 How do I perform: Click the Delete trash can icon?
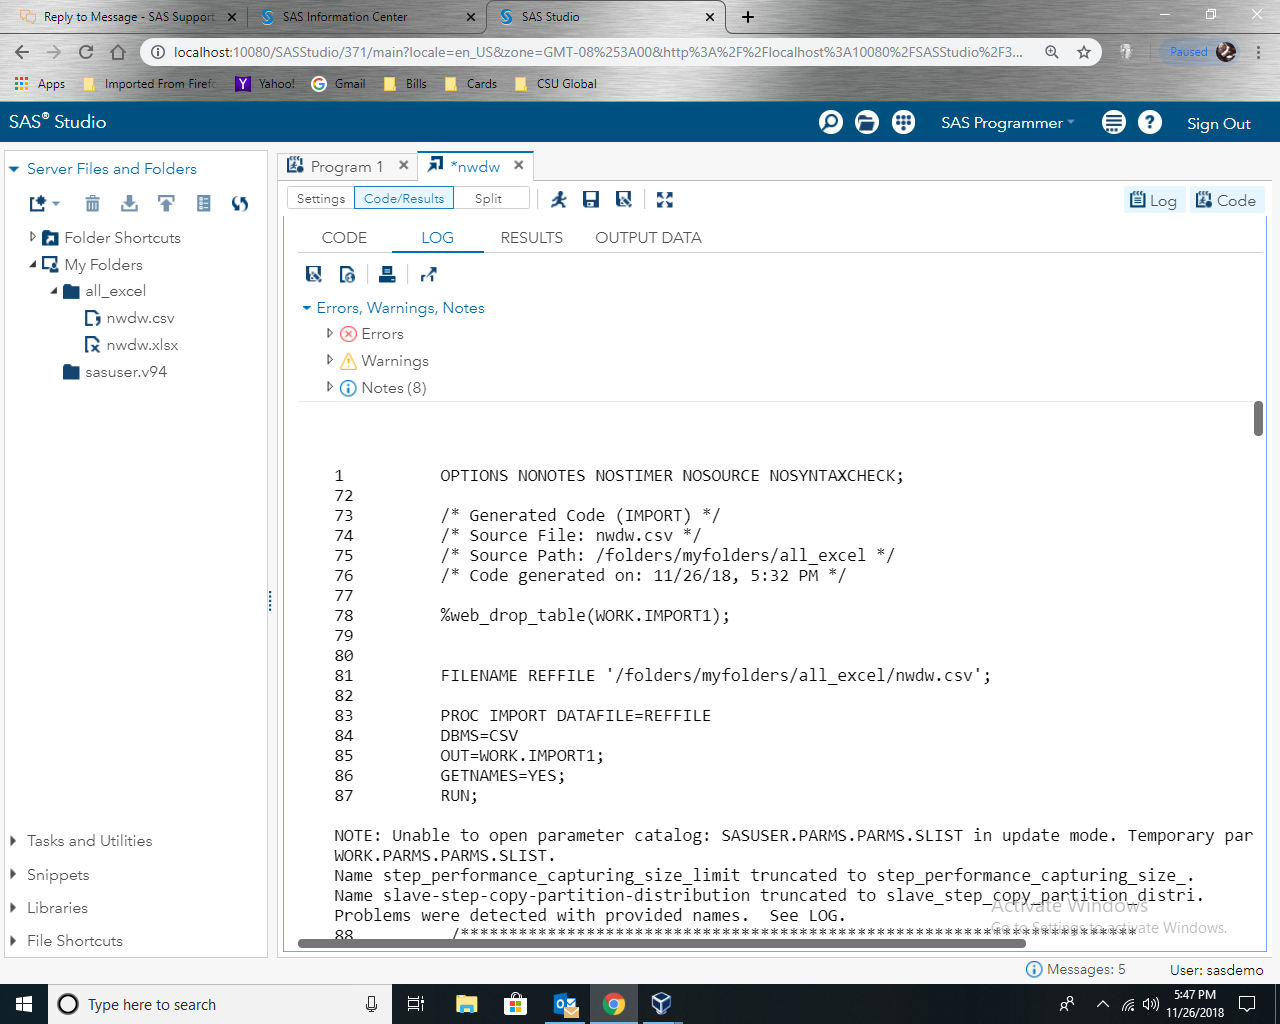tap(92, 204)
